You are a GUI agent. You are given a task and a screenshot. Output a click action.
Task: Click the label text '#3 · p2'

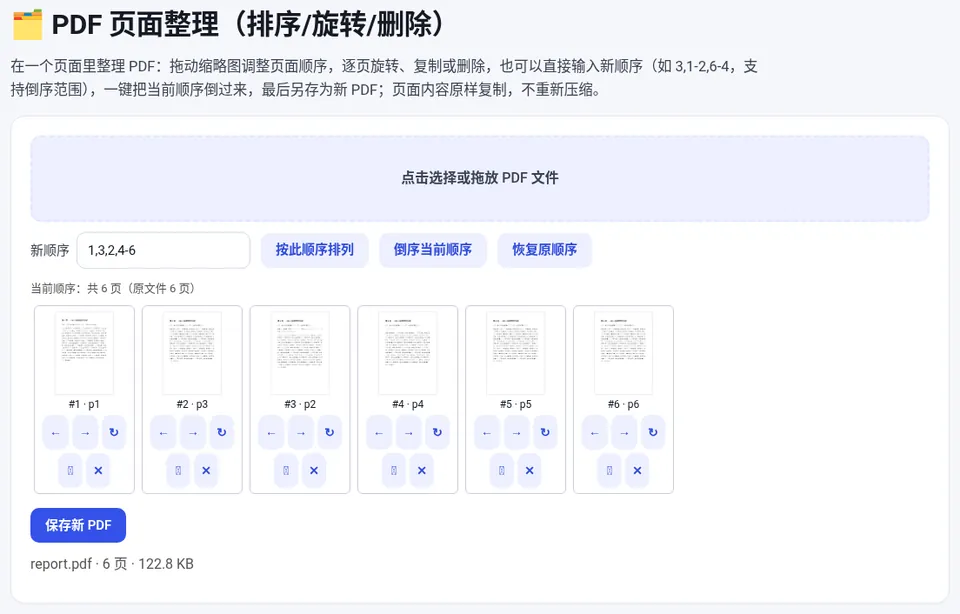point(300,404)
